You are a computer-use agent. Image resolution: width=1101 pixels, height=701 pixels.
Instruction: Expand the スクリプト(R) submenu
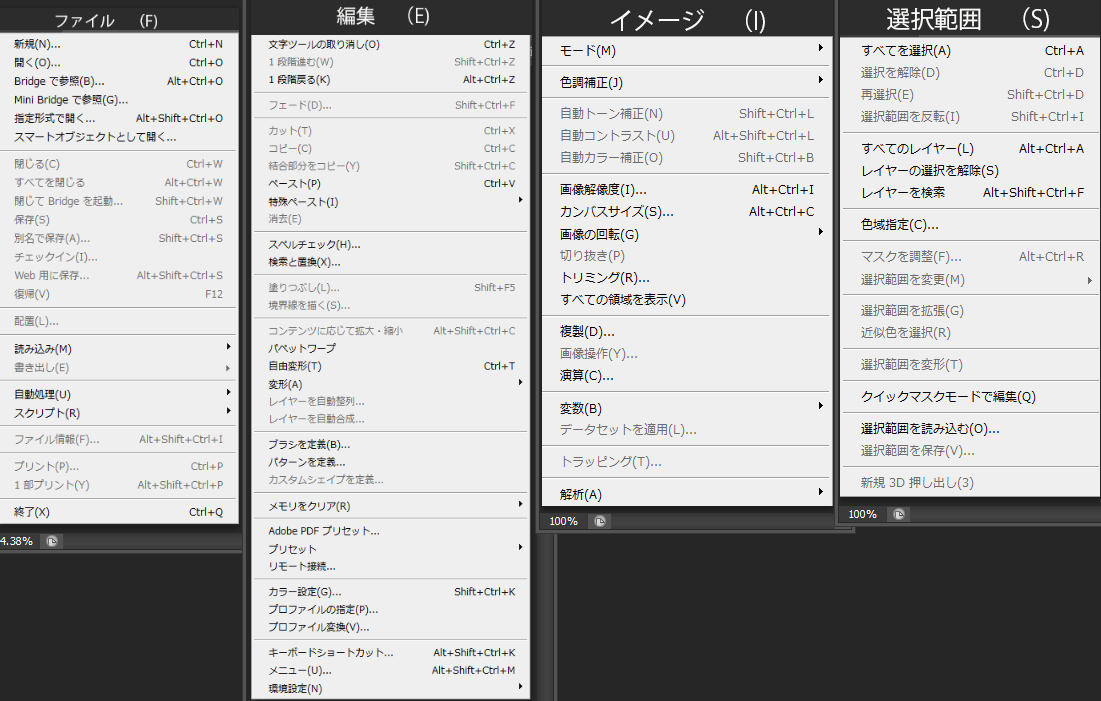click(x=119, y=413)
